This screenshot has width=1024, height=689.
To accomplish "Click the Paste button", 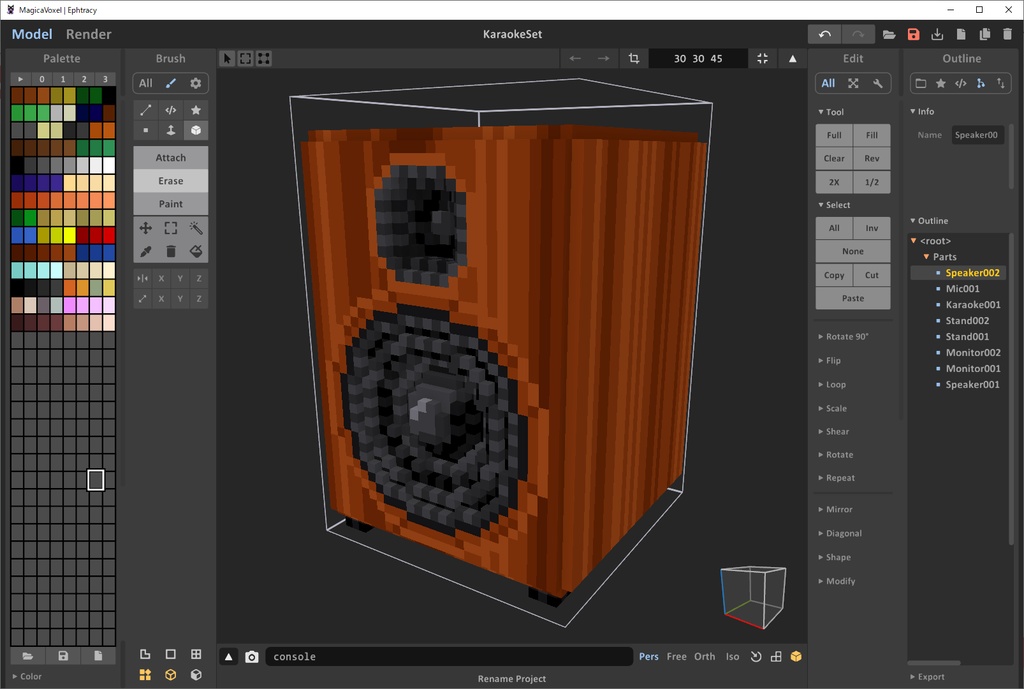I will 853,298.
